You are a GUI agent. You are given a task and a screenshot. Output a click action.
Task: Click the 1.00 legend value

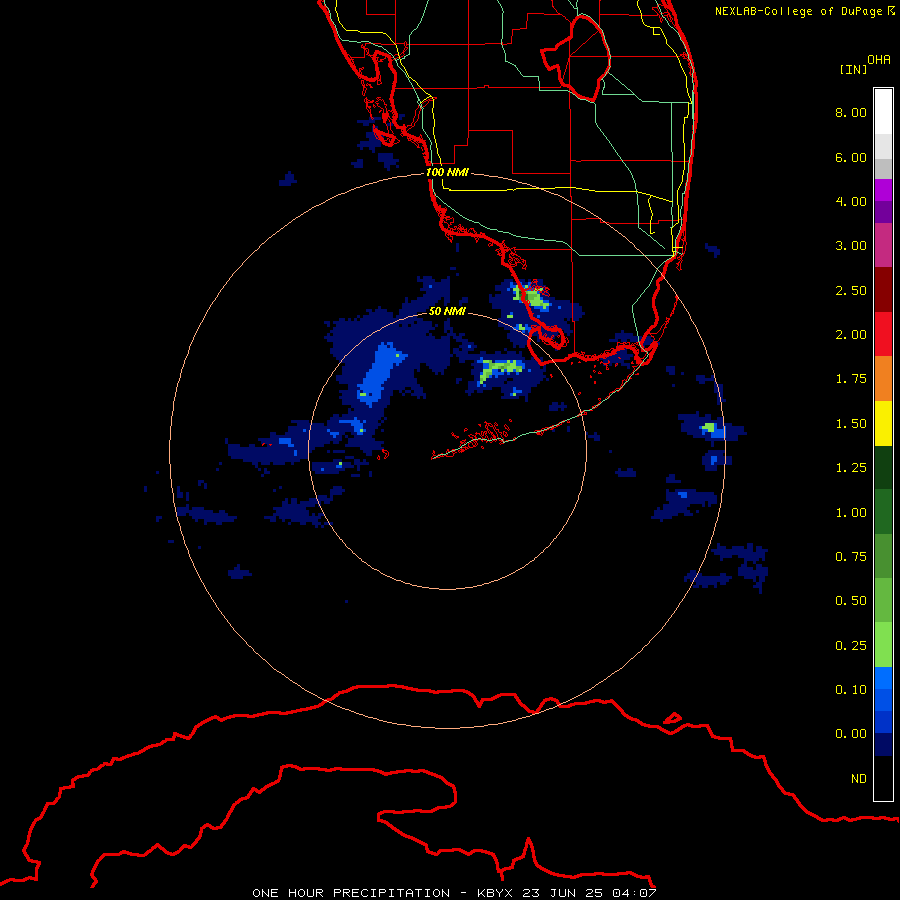tap(851, 513)
